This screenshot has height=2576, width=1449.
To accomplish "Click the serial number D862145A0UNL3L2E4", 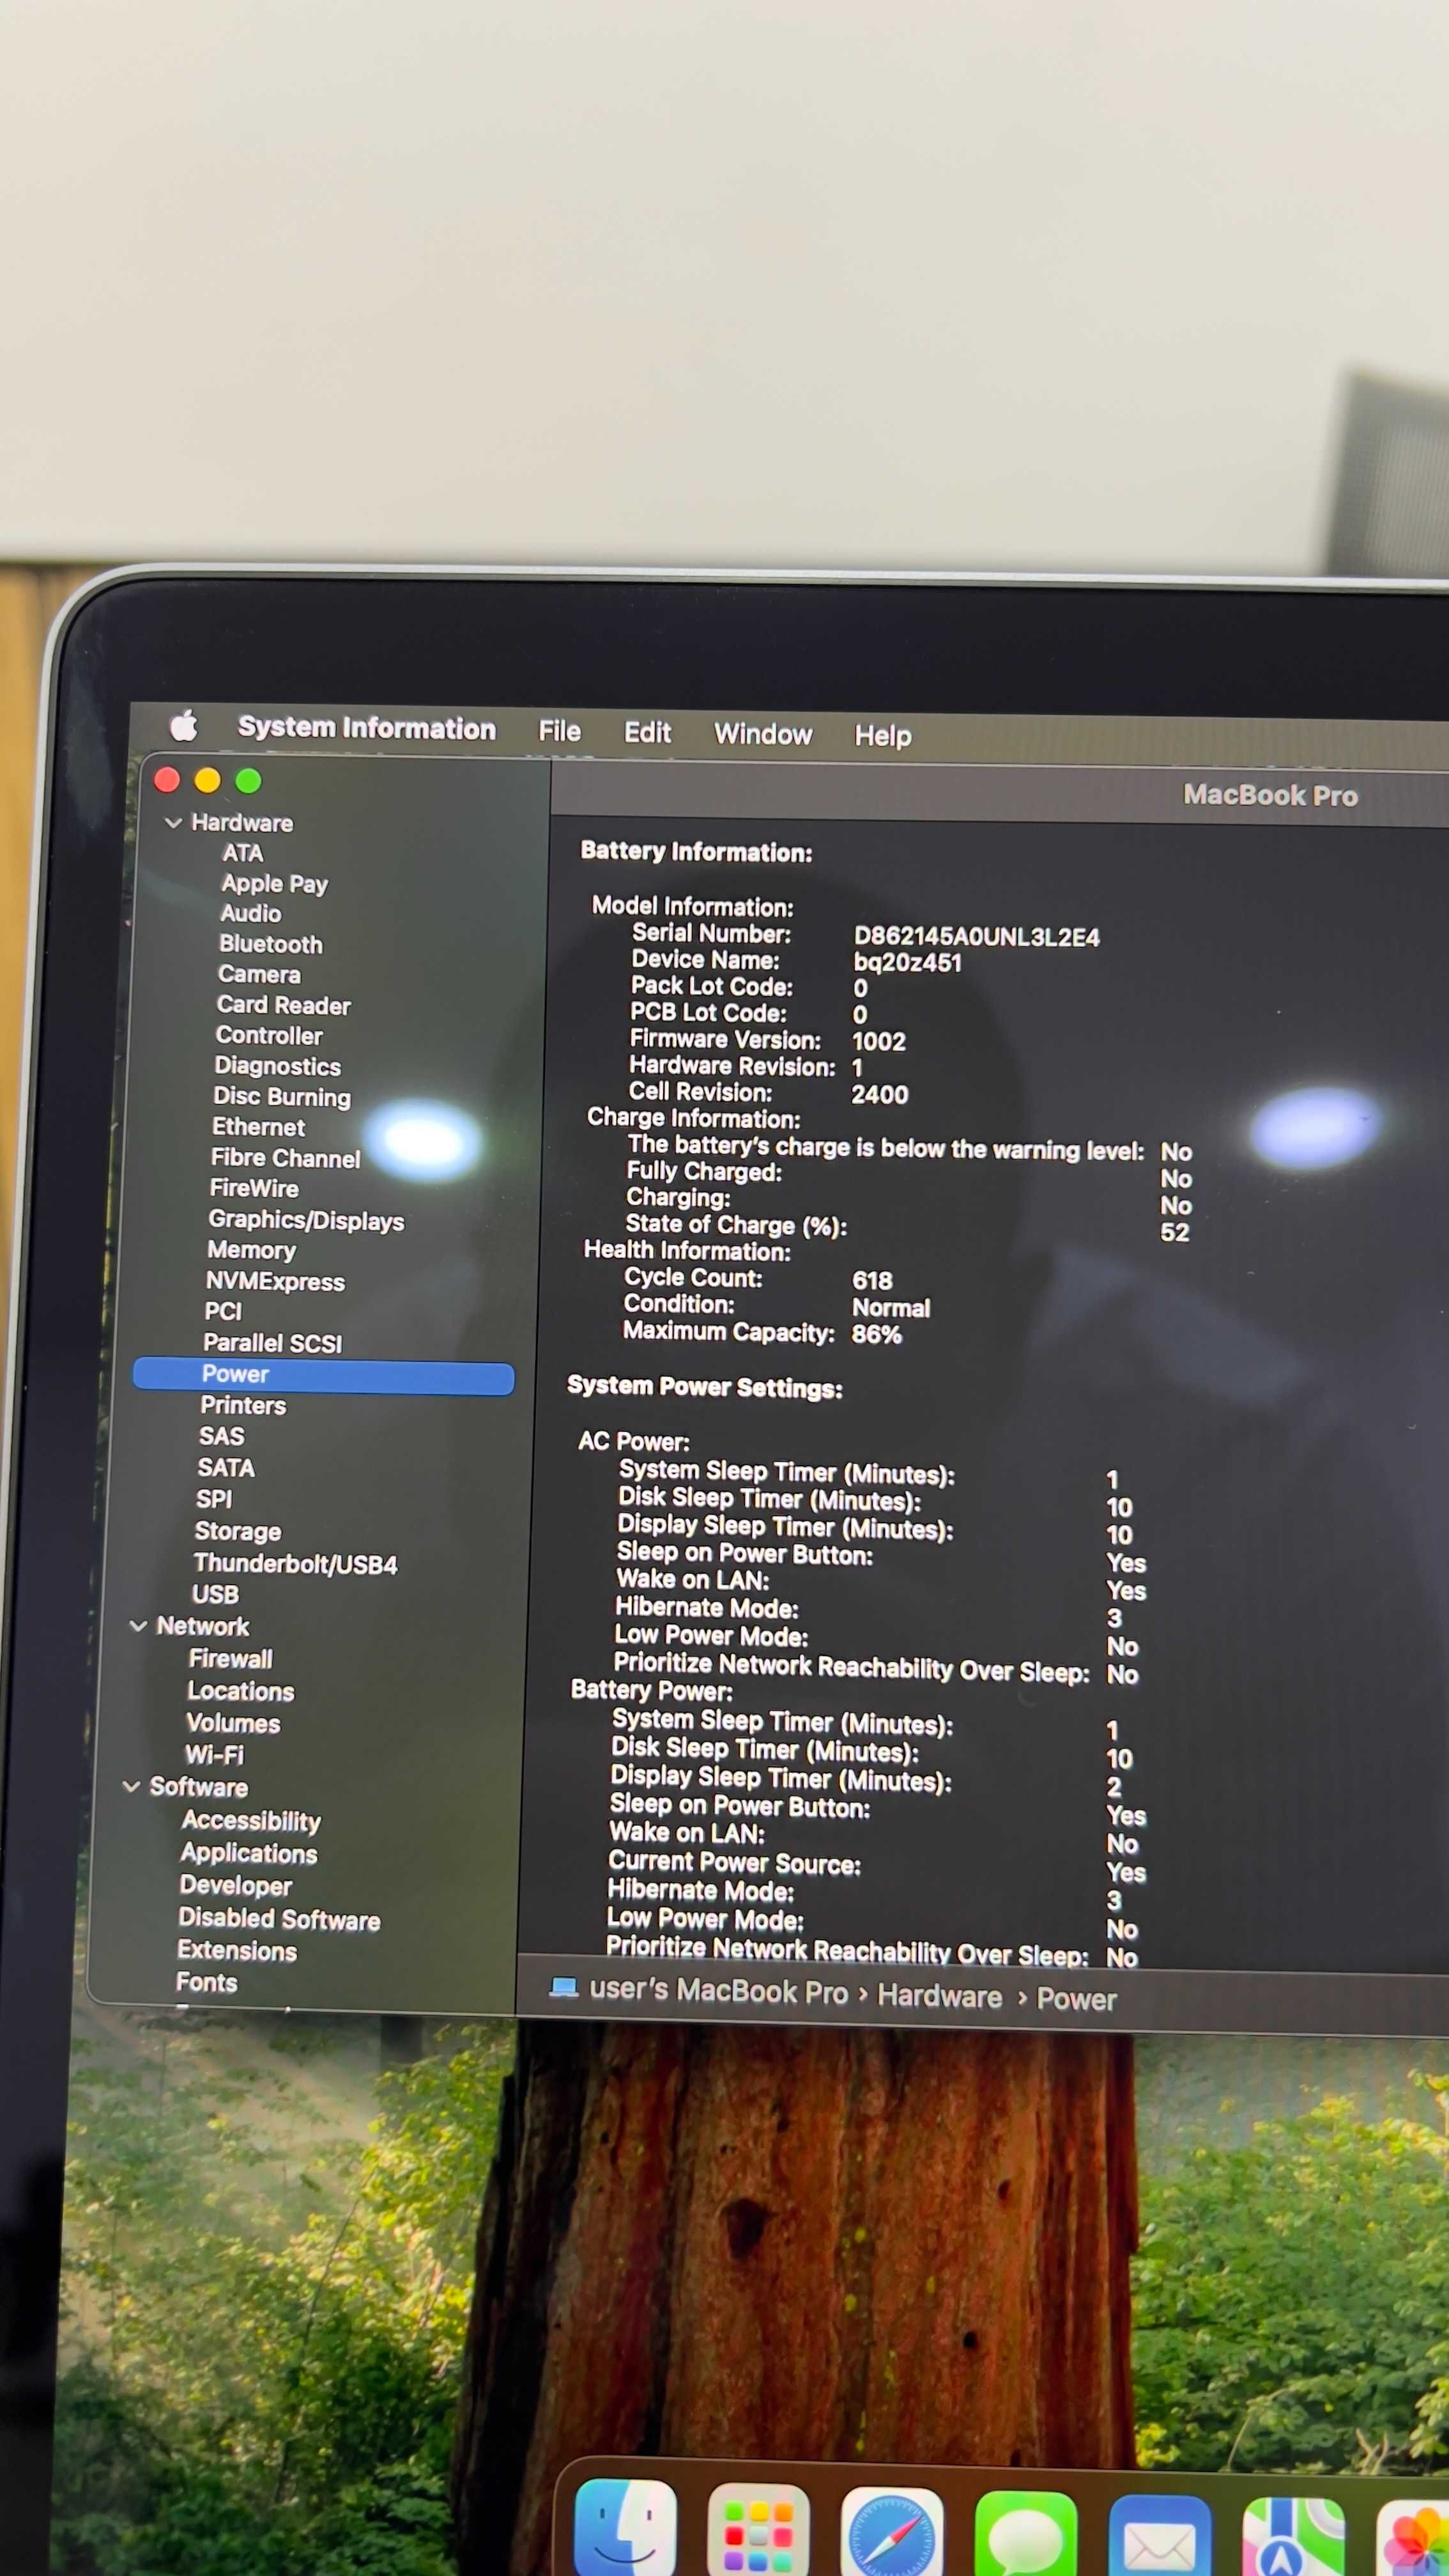I will [976, 937].
